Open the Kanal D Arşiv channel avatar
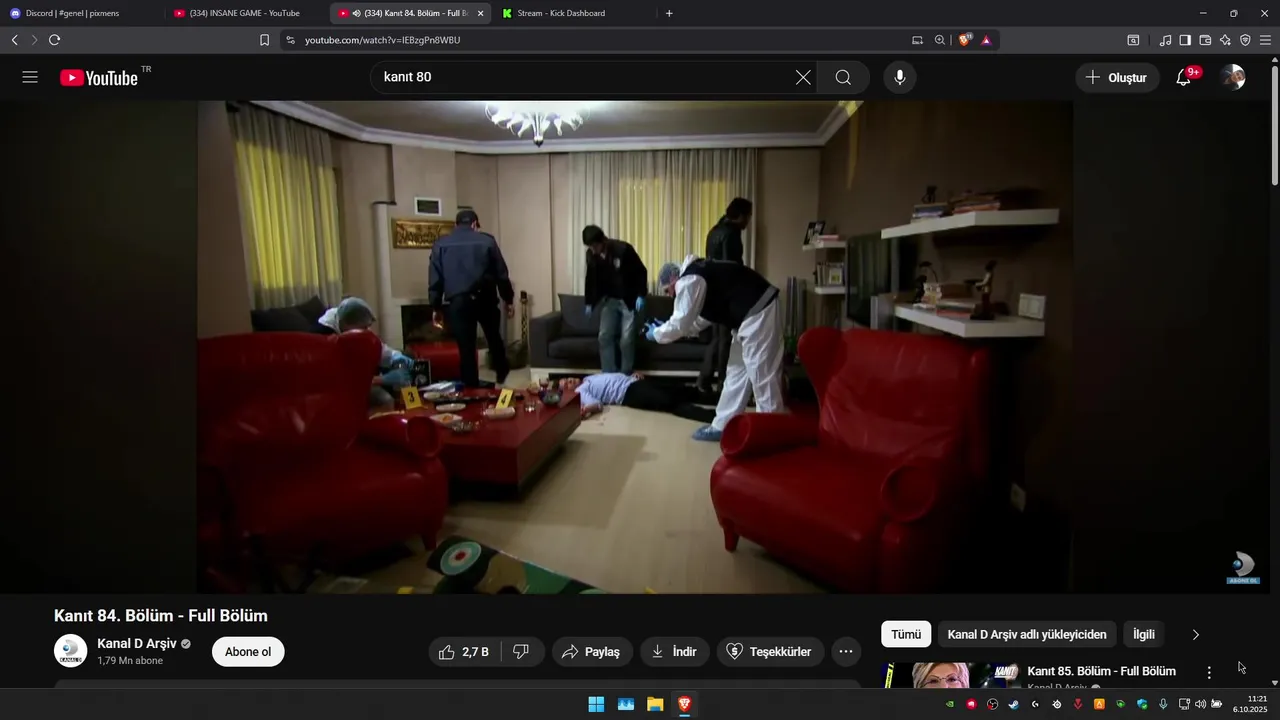Screen dimensions: 1280x720 coord(70,651)
